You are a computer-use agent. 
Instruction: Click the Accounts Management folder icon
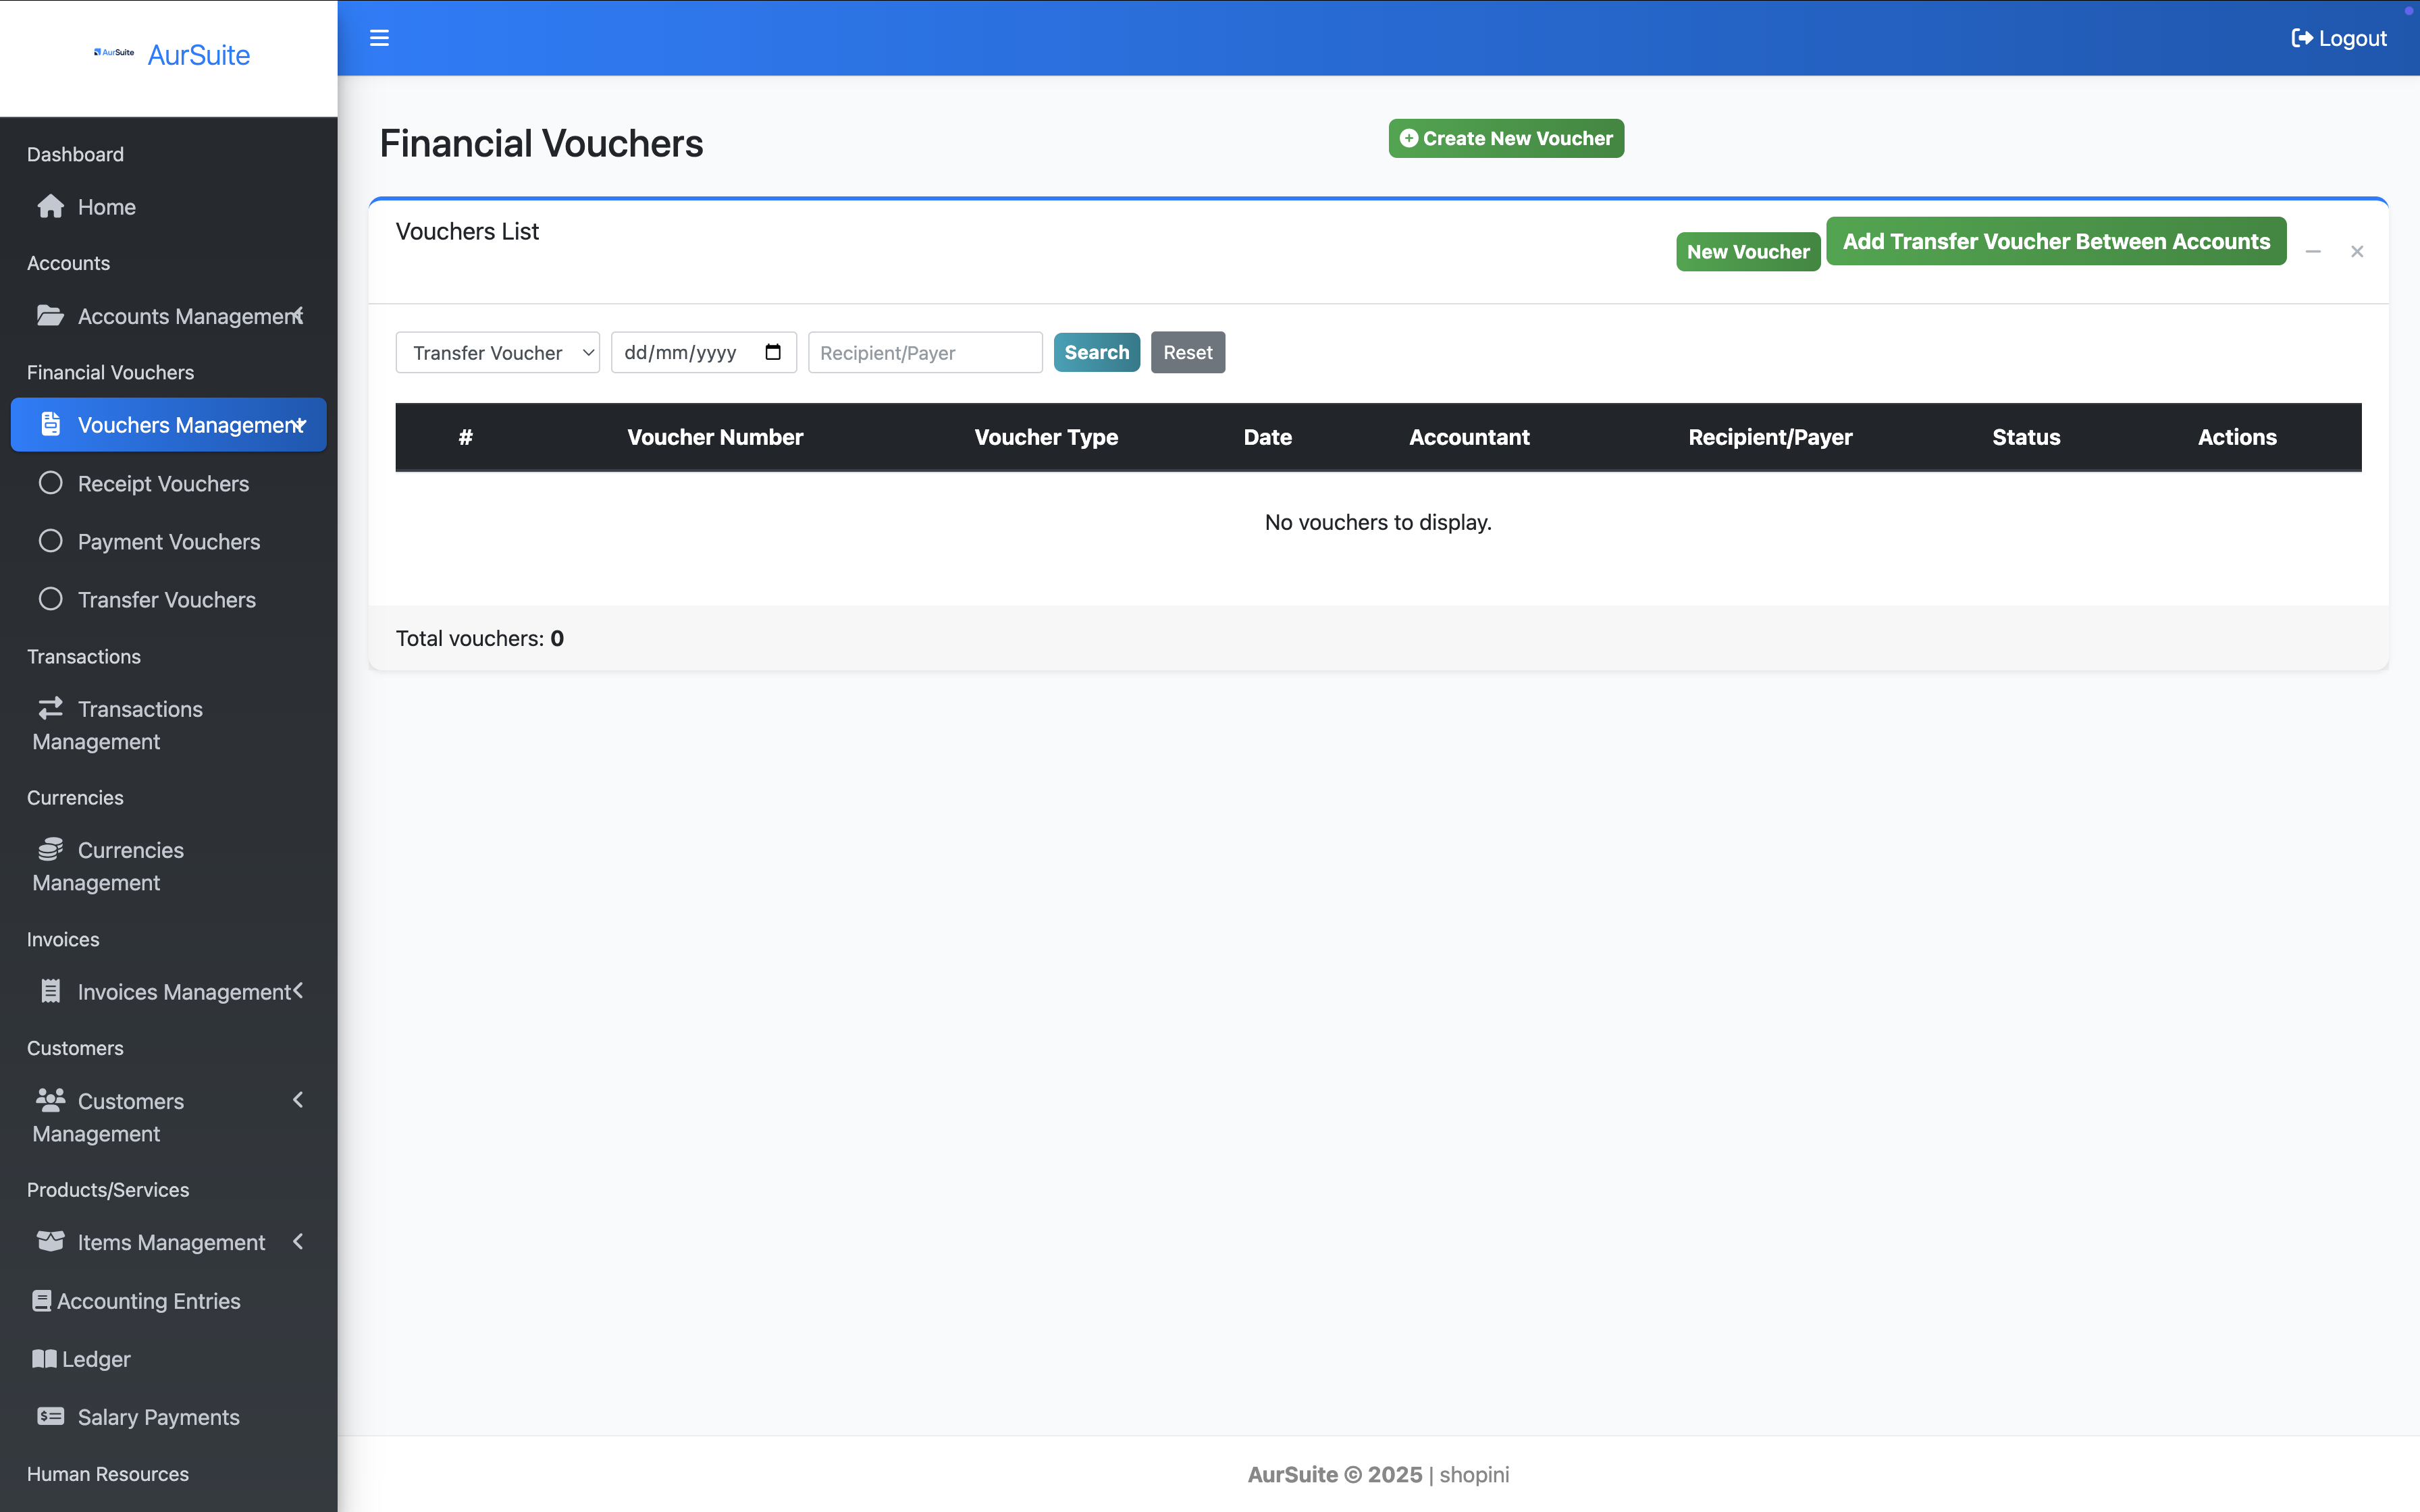(50, 316)
